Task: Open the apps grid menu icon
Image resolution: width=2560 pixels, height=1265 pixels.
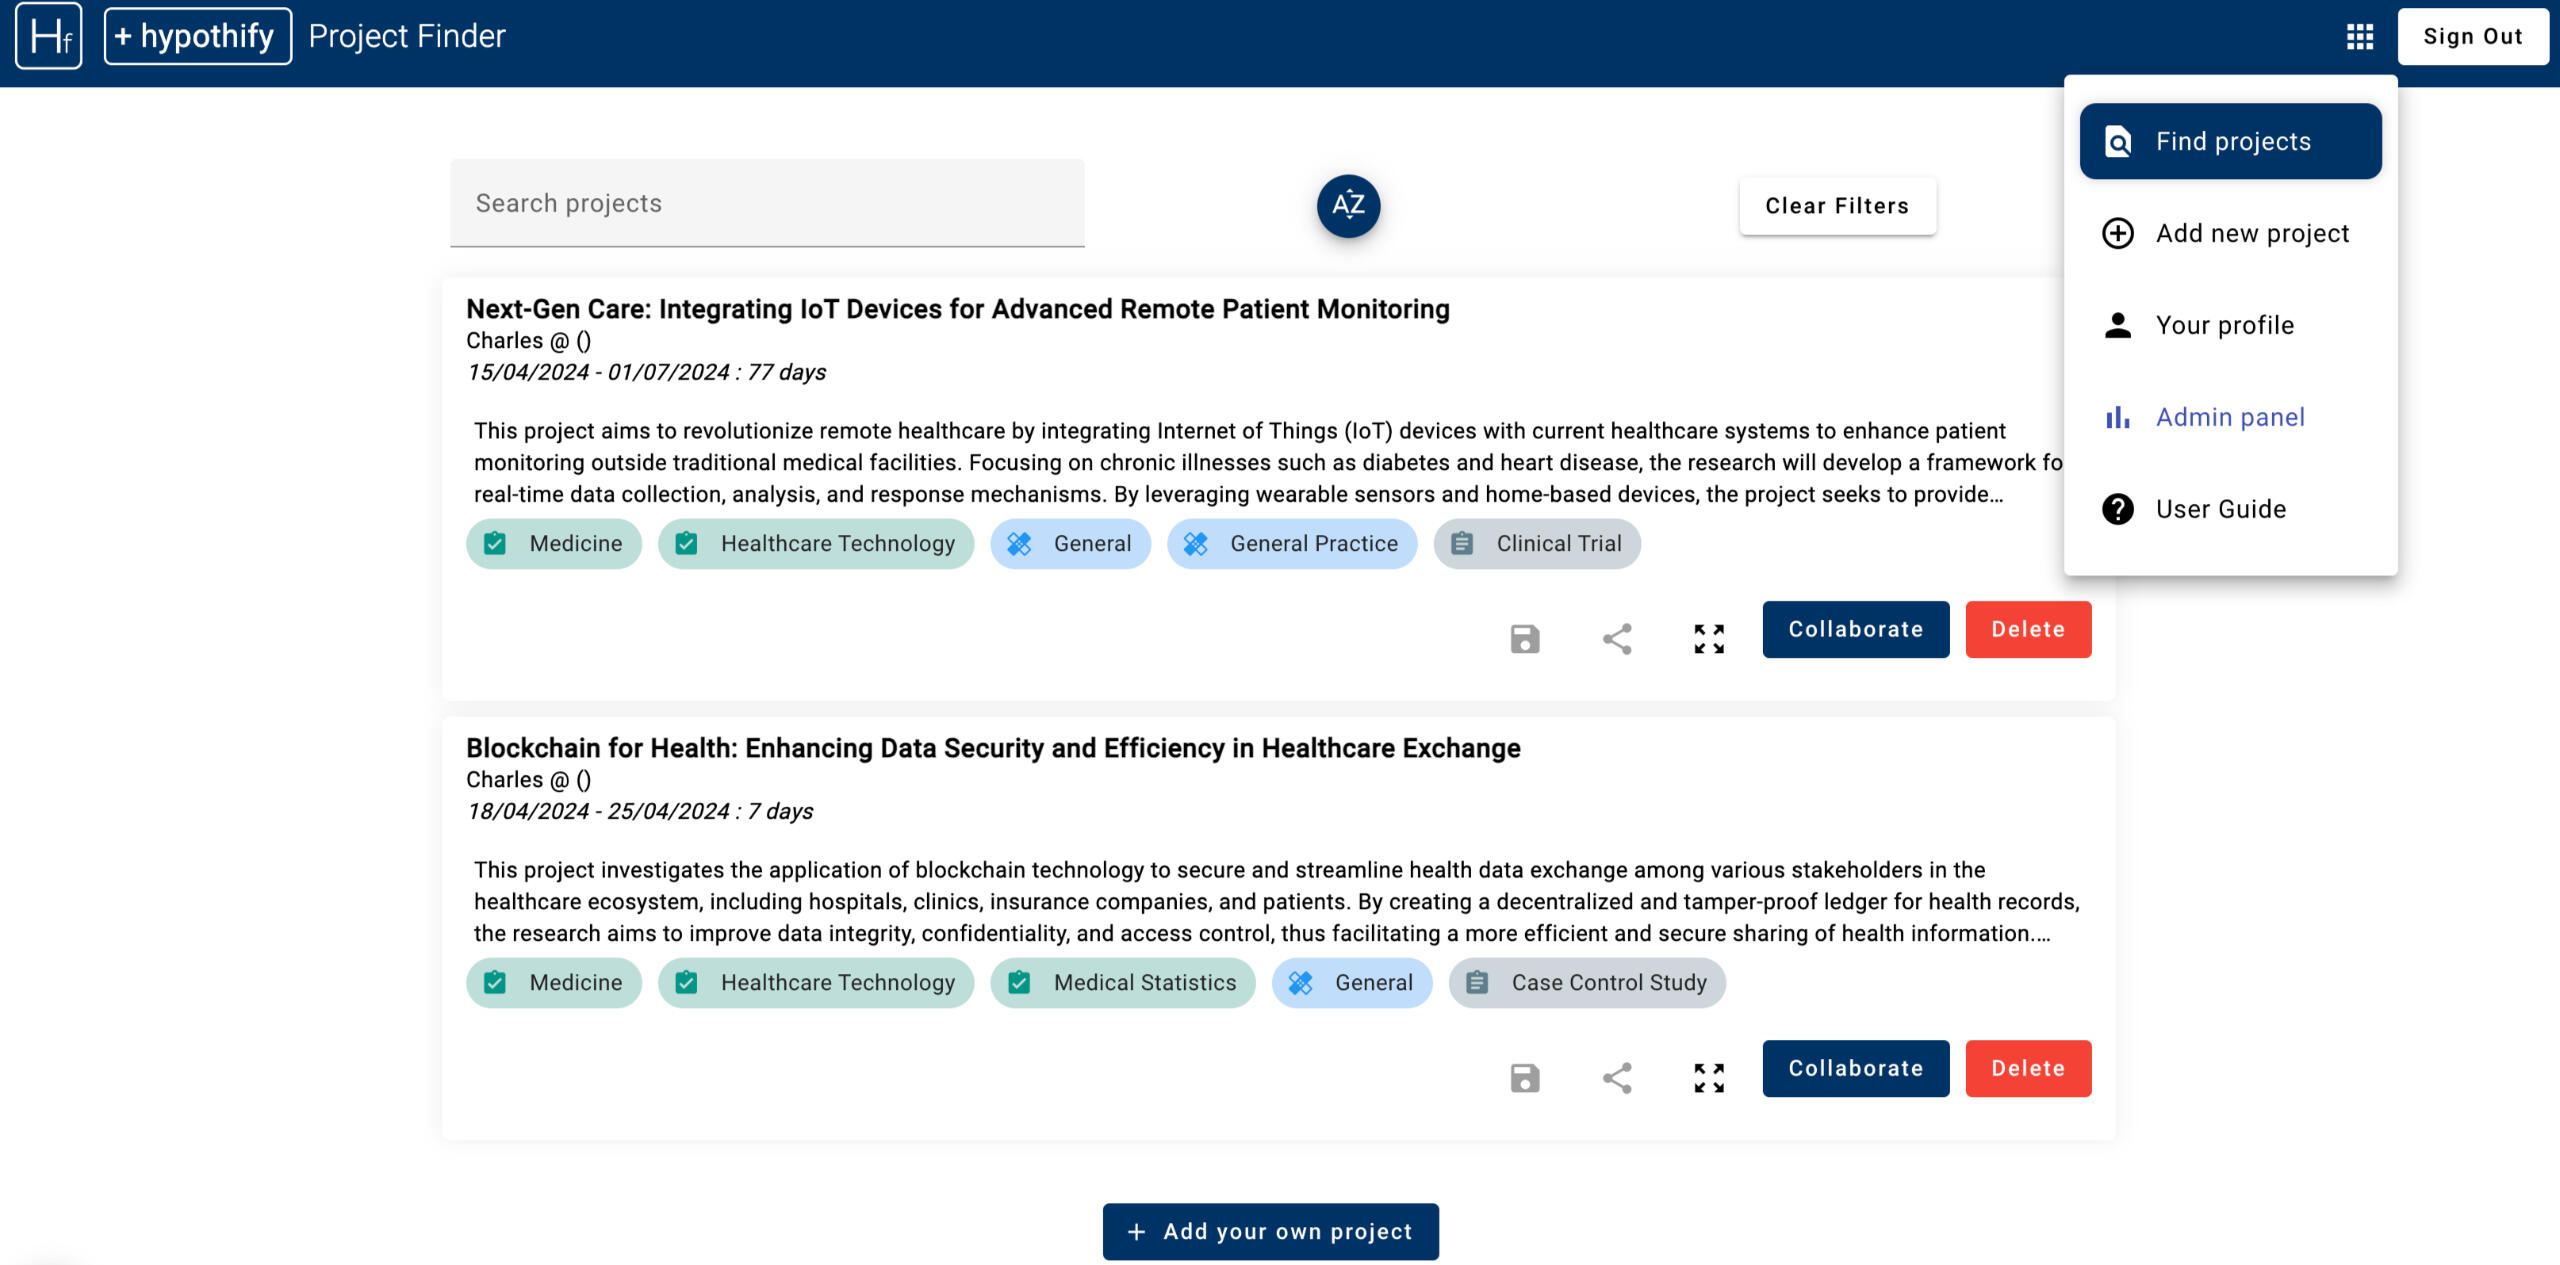Action: [x=2360, y=37]
